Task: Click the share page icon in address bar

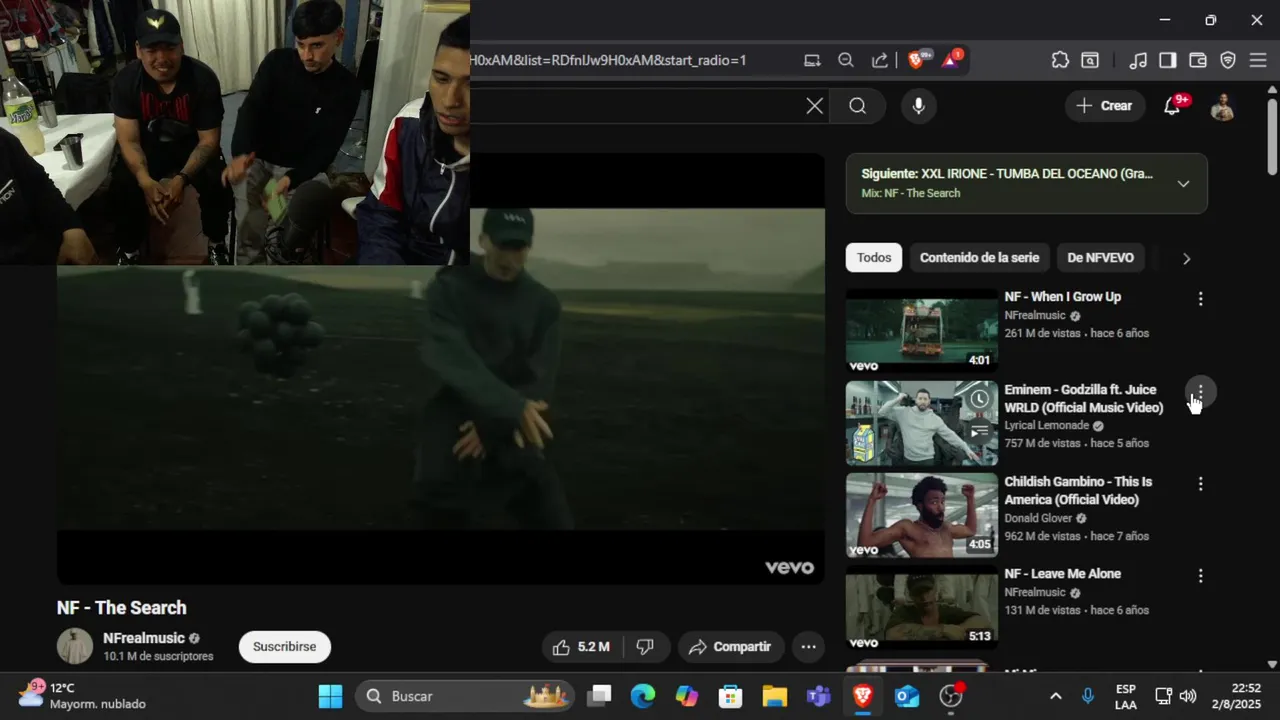Action: tap(880, 60)
